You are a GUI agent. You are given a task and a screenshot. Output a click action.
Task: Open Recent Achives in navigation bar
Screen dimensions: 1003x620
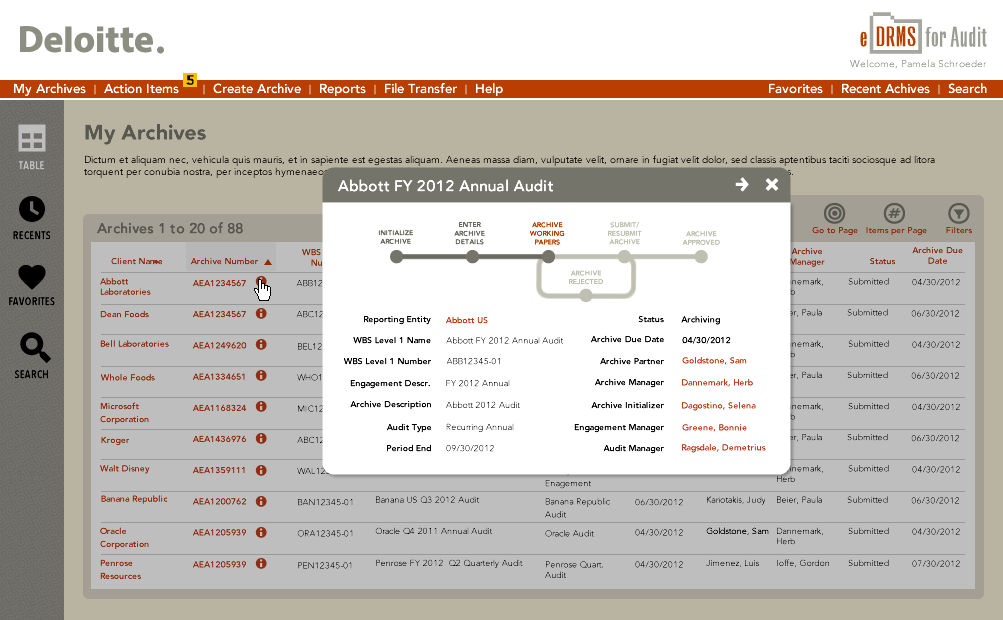pos(885,89)
